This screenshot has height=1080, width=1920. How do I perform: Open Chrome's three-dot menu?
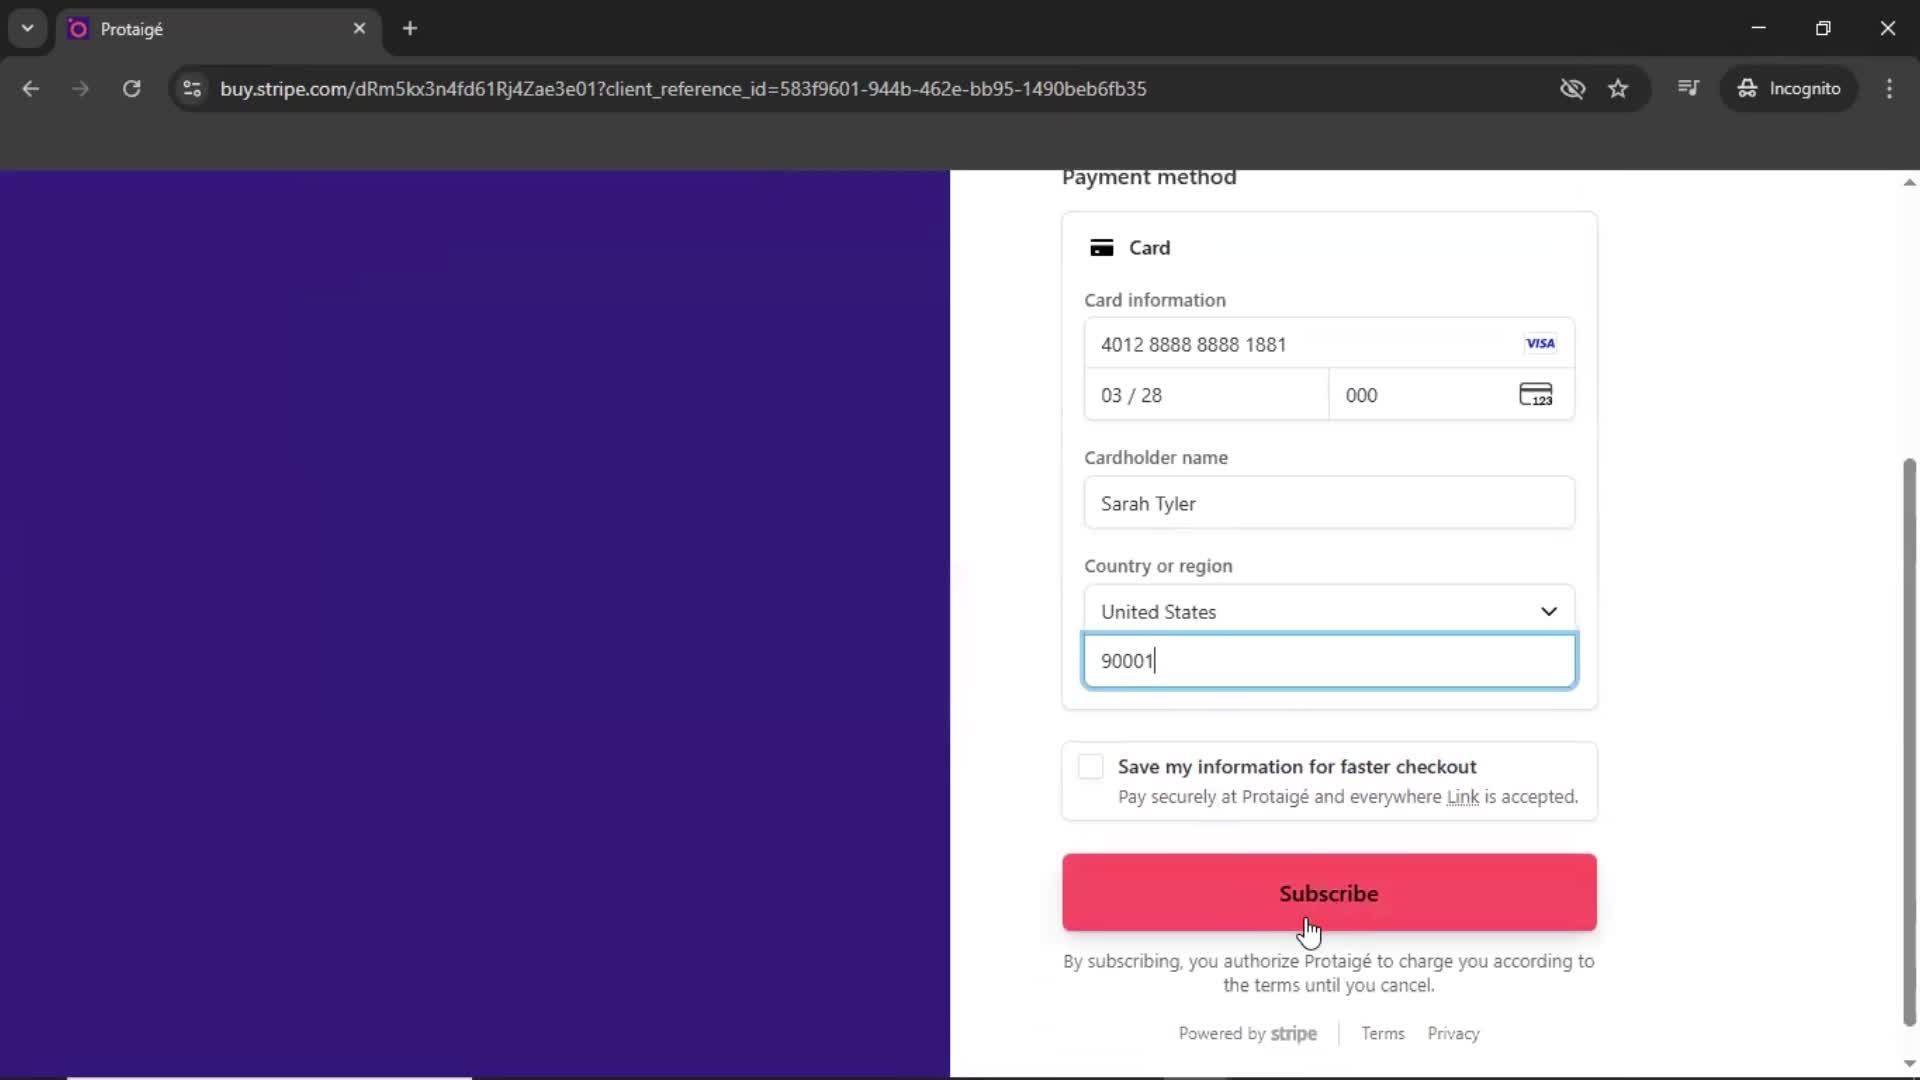[x=1889, y=88]
